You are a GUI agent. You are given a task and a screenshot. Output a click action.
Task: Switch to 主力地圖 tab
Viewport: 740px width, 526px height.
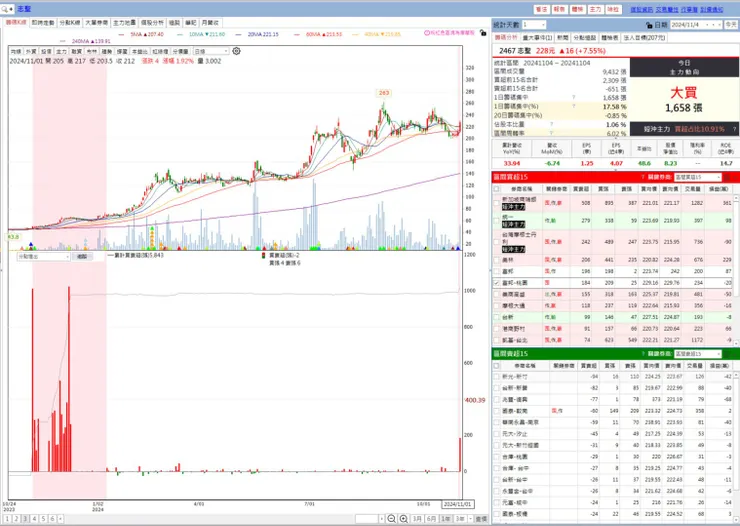click(x=124, y=23)
